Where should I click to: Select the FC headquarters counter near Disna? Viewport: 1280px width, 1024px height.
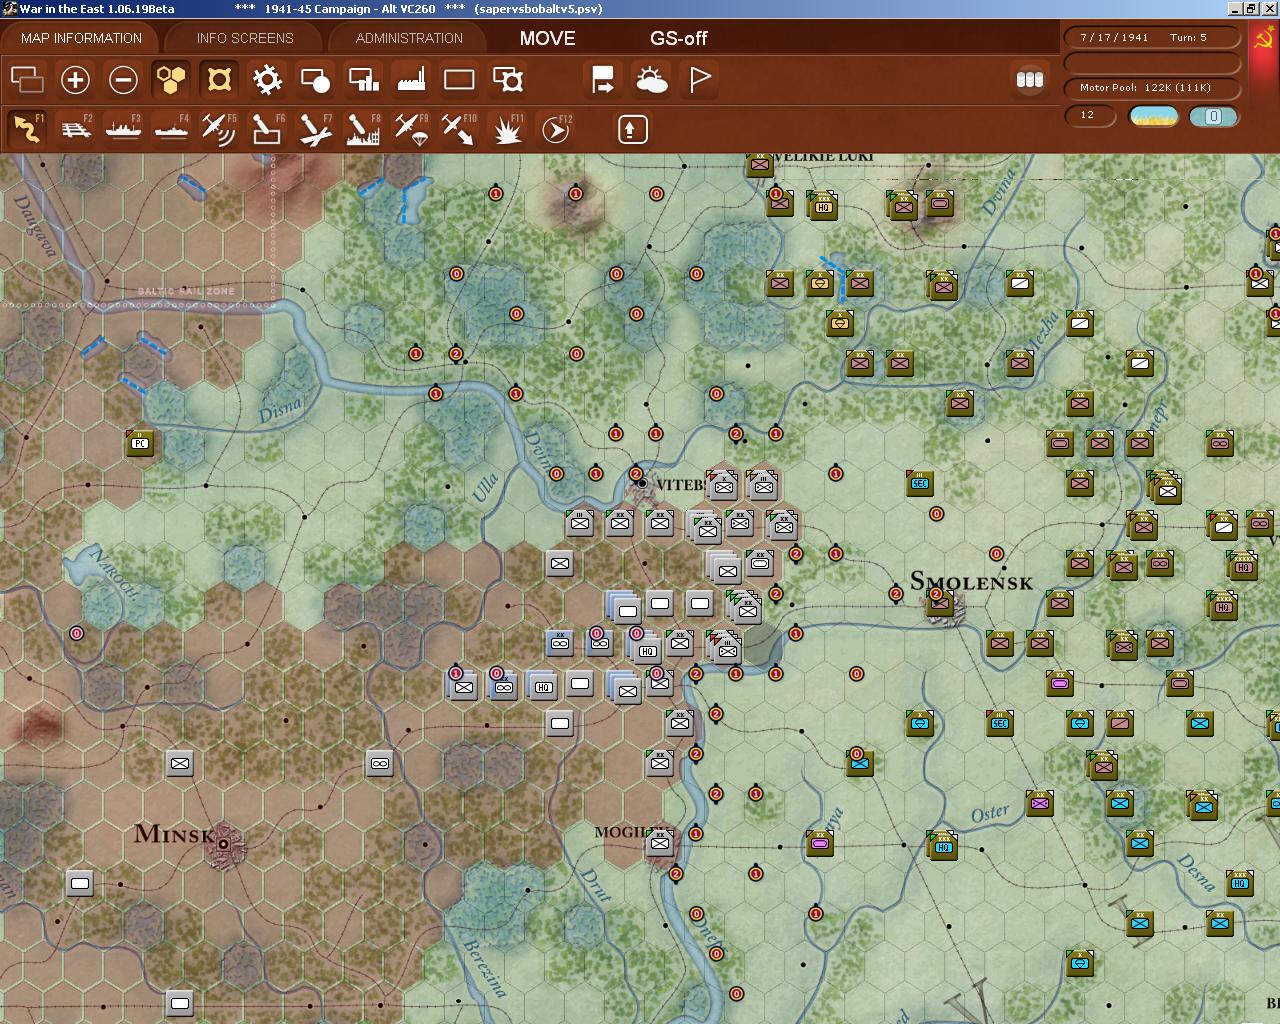click(x=140, y=443)
